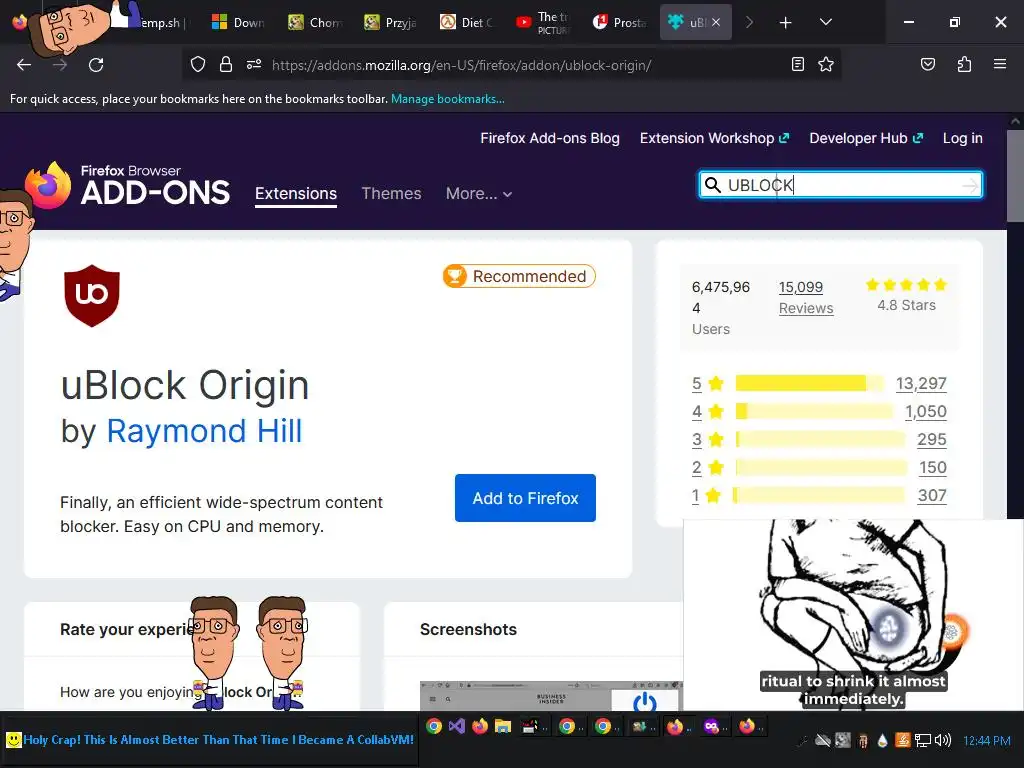Image resolution: width=1024 pixels, height=768 pixels.
Task: Open the 15,099 Reviews link
Action: 806,298
